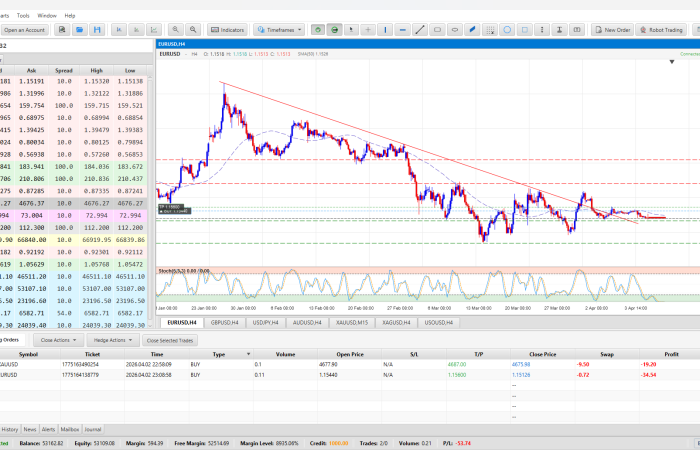Toggle the second green arrow toolbar button
The image size is (700, 450).
tap(334, 30)
